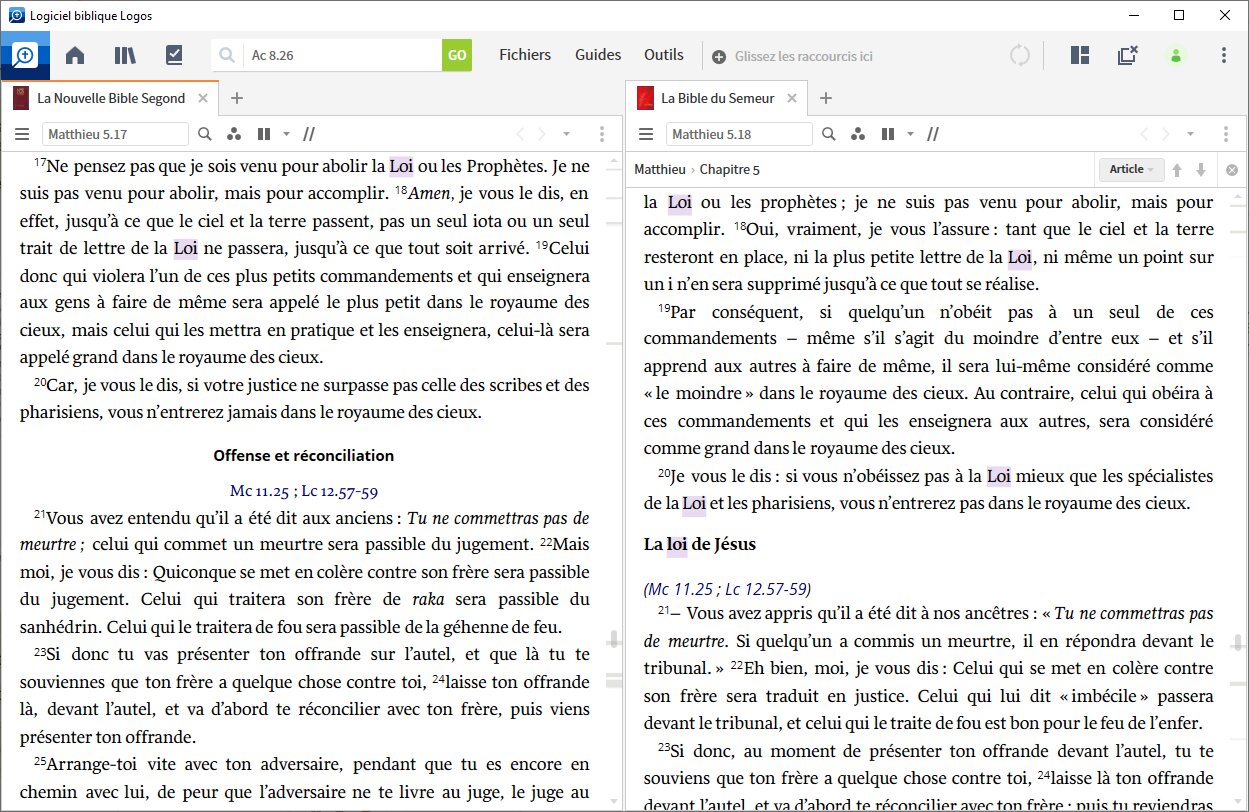Screen dimensions: 1249x812
Task: Click the command box containing Ac 8.26
Action: [x=342, y=56]
